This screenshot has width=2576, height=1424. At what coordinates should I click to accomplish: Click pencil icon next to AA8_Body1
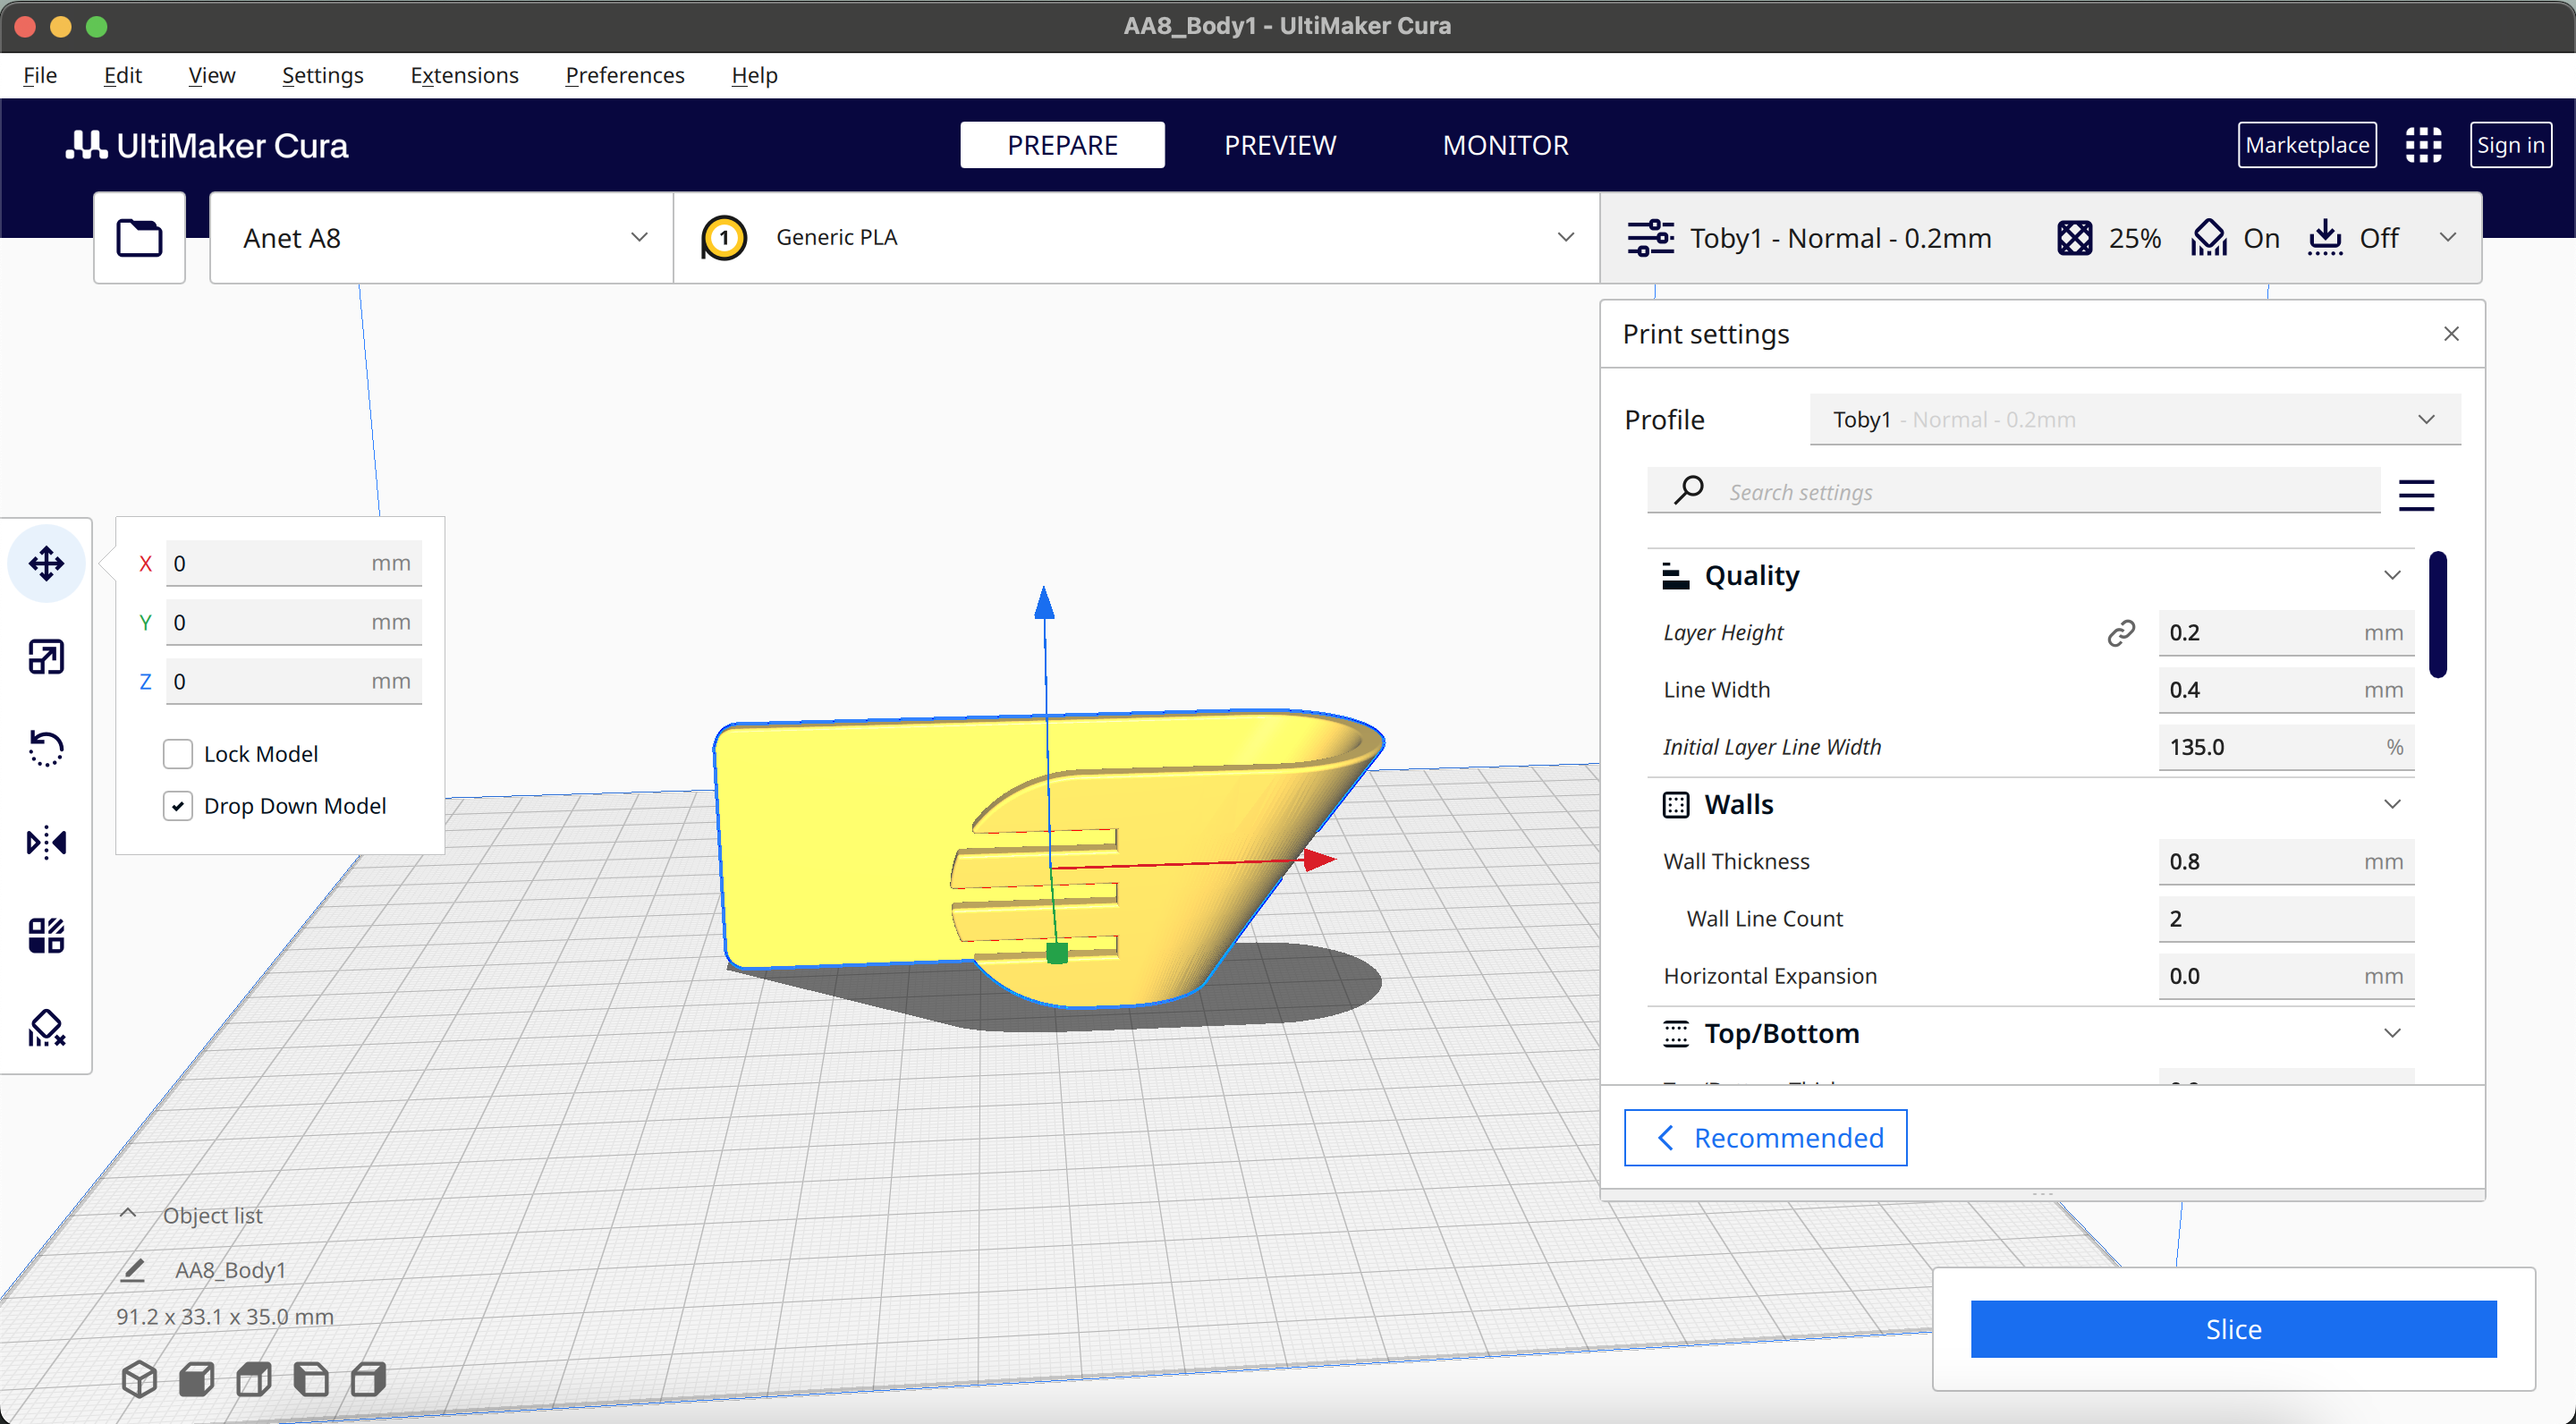point(132,1270)
